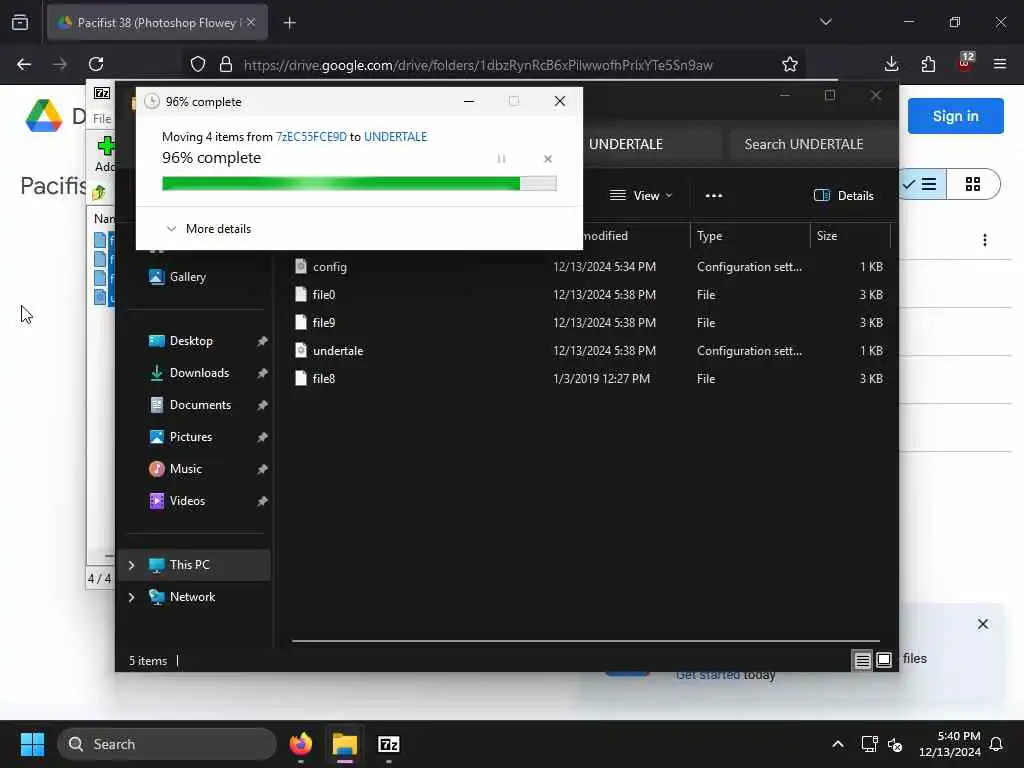Click Sign in on Google Drive

[x=955, y=116]
